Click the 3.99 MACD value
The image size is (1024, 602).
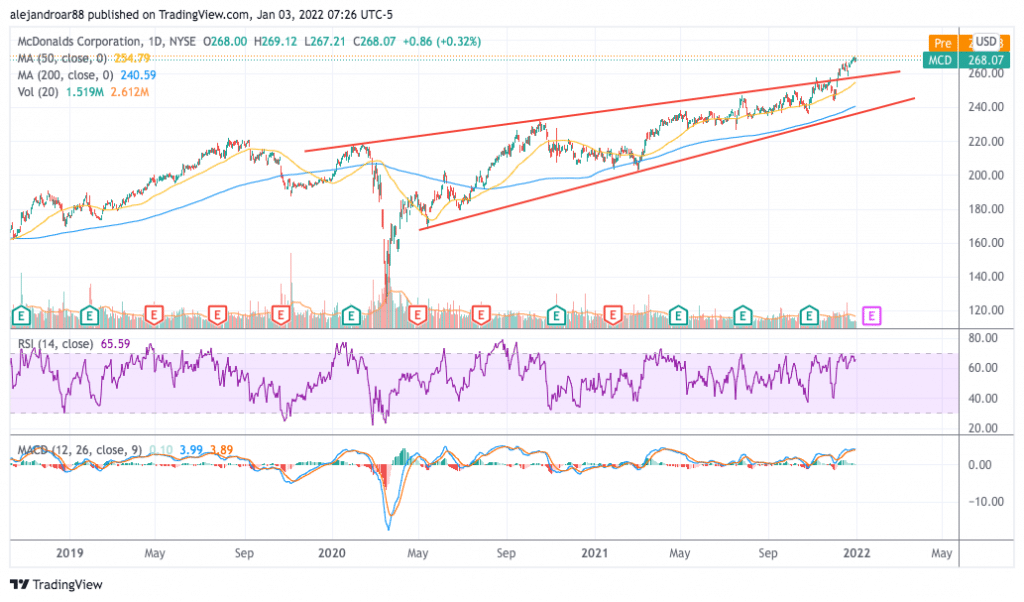(x=191, y=450)
